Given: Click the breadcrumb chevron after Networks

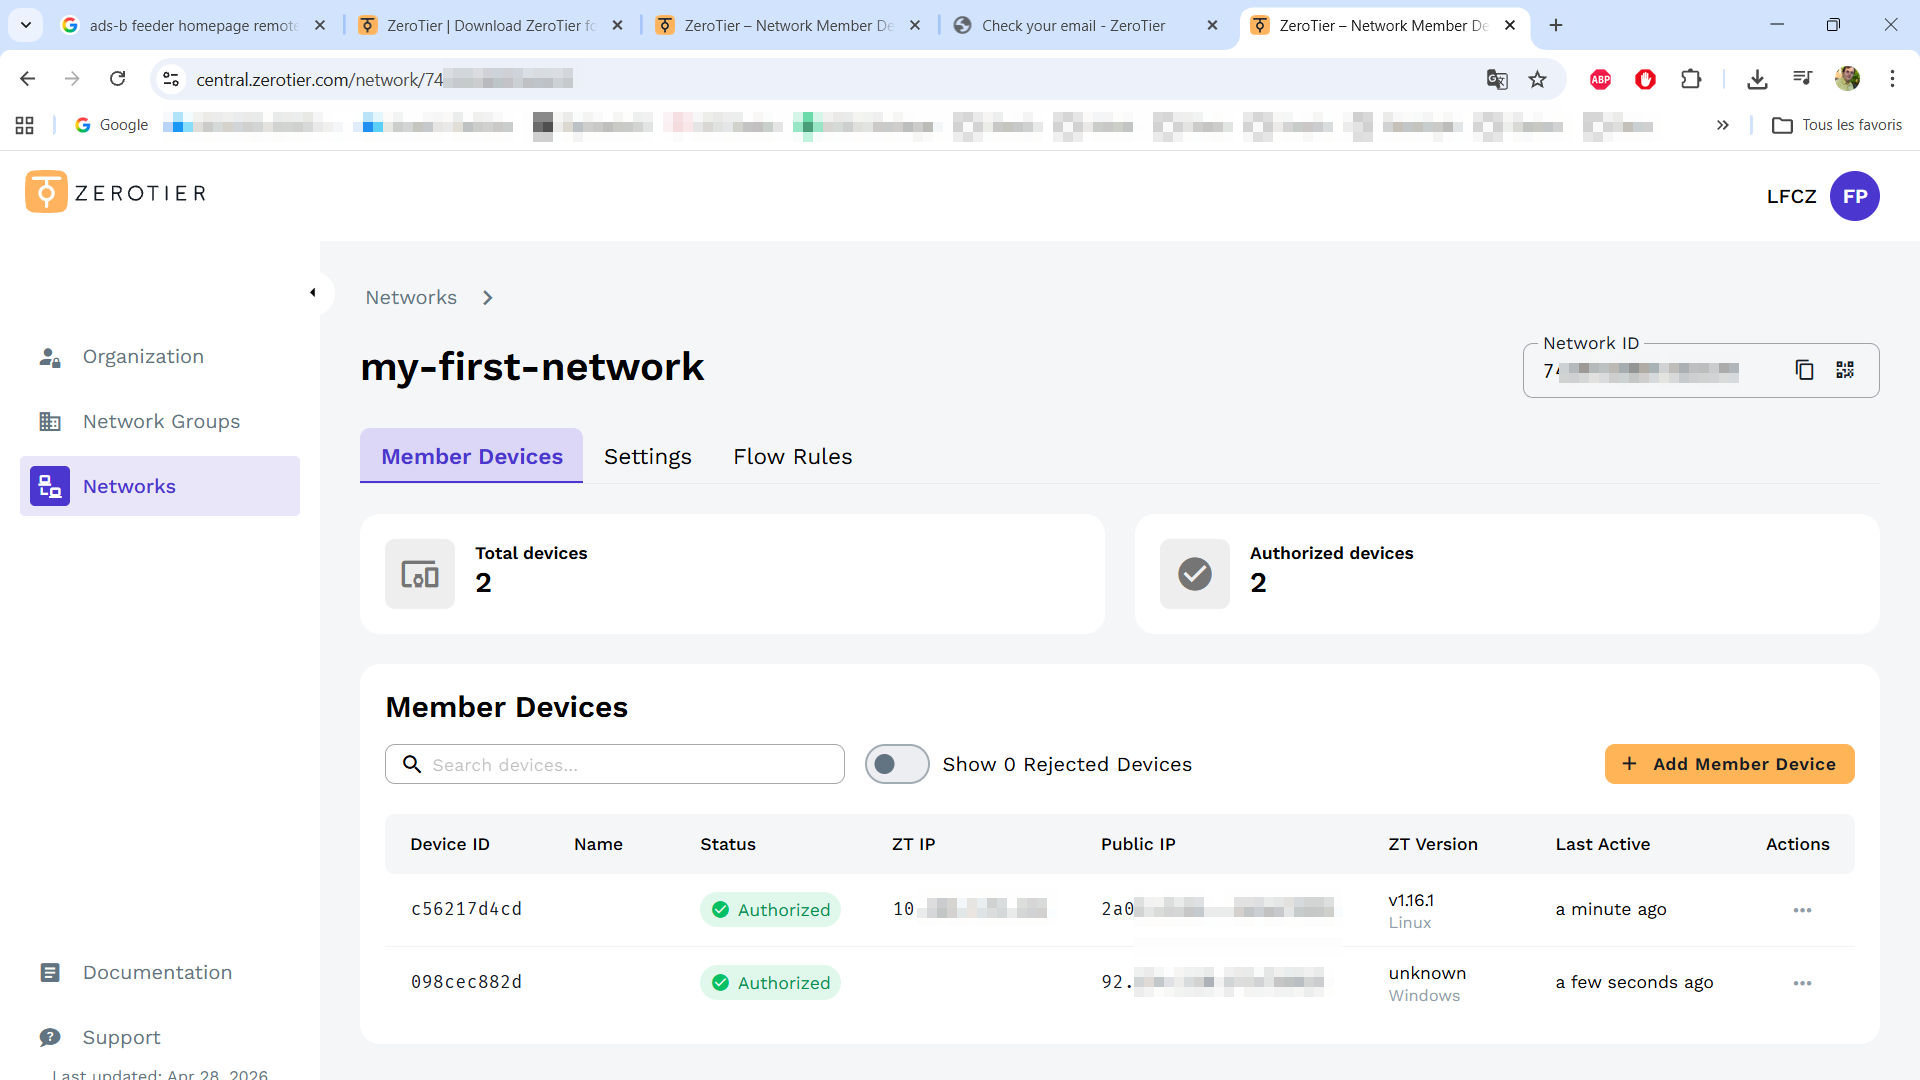Looking at the screenshot, I should (x=487, y=298).
